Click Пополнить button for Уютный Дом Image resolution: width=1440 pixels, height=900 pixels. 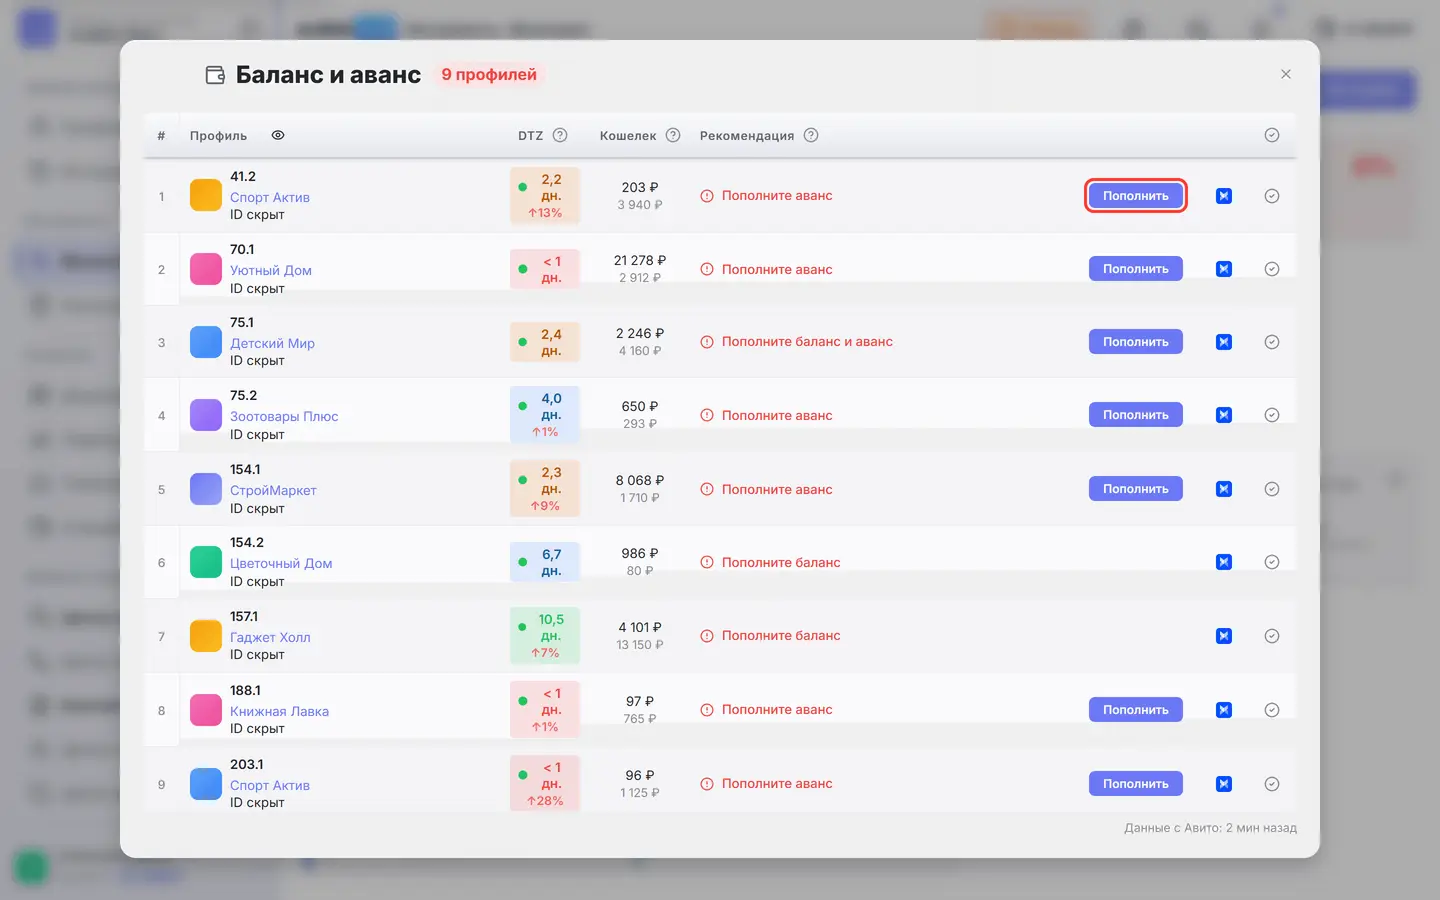tap(1136, 269)
